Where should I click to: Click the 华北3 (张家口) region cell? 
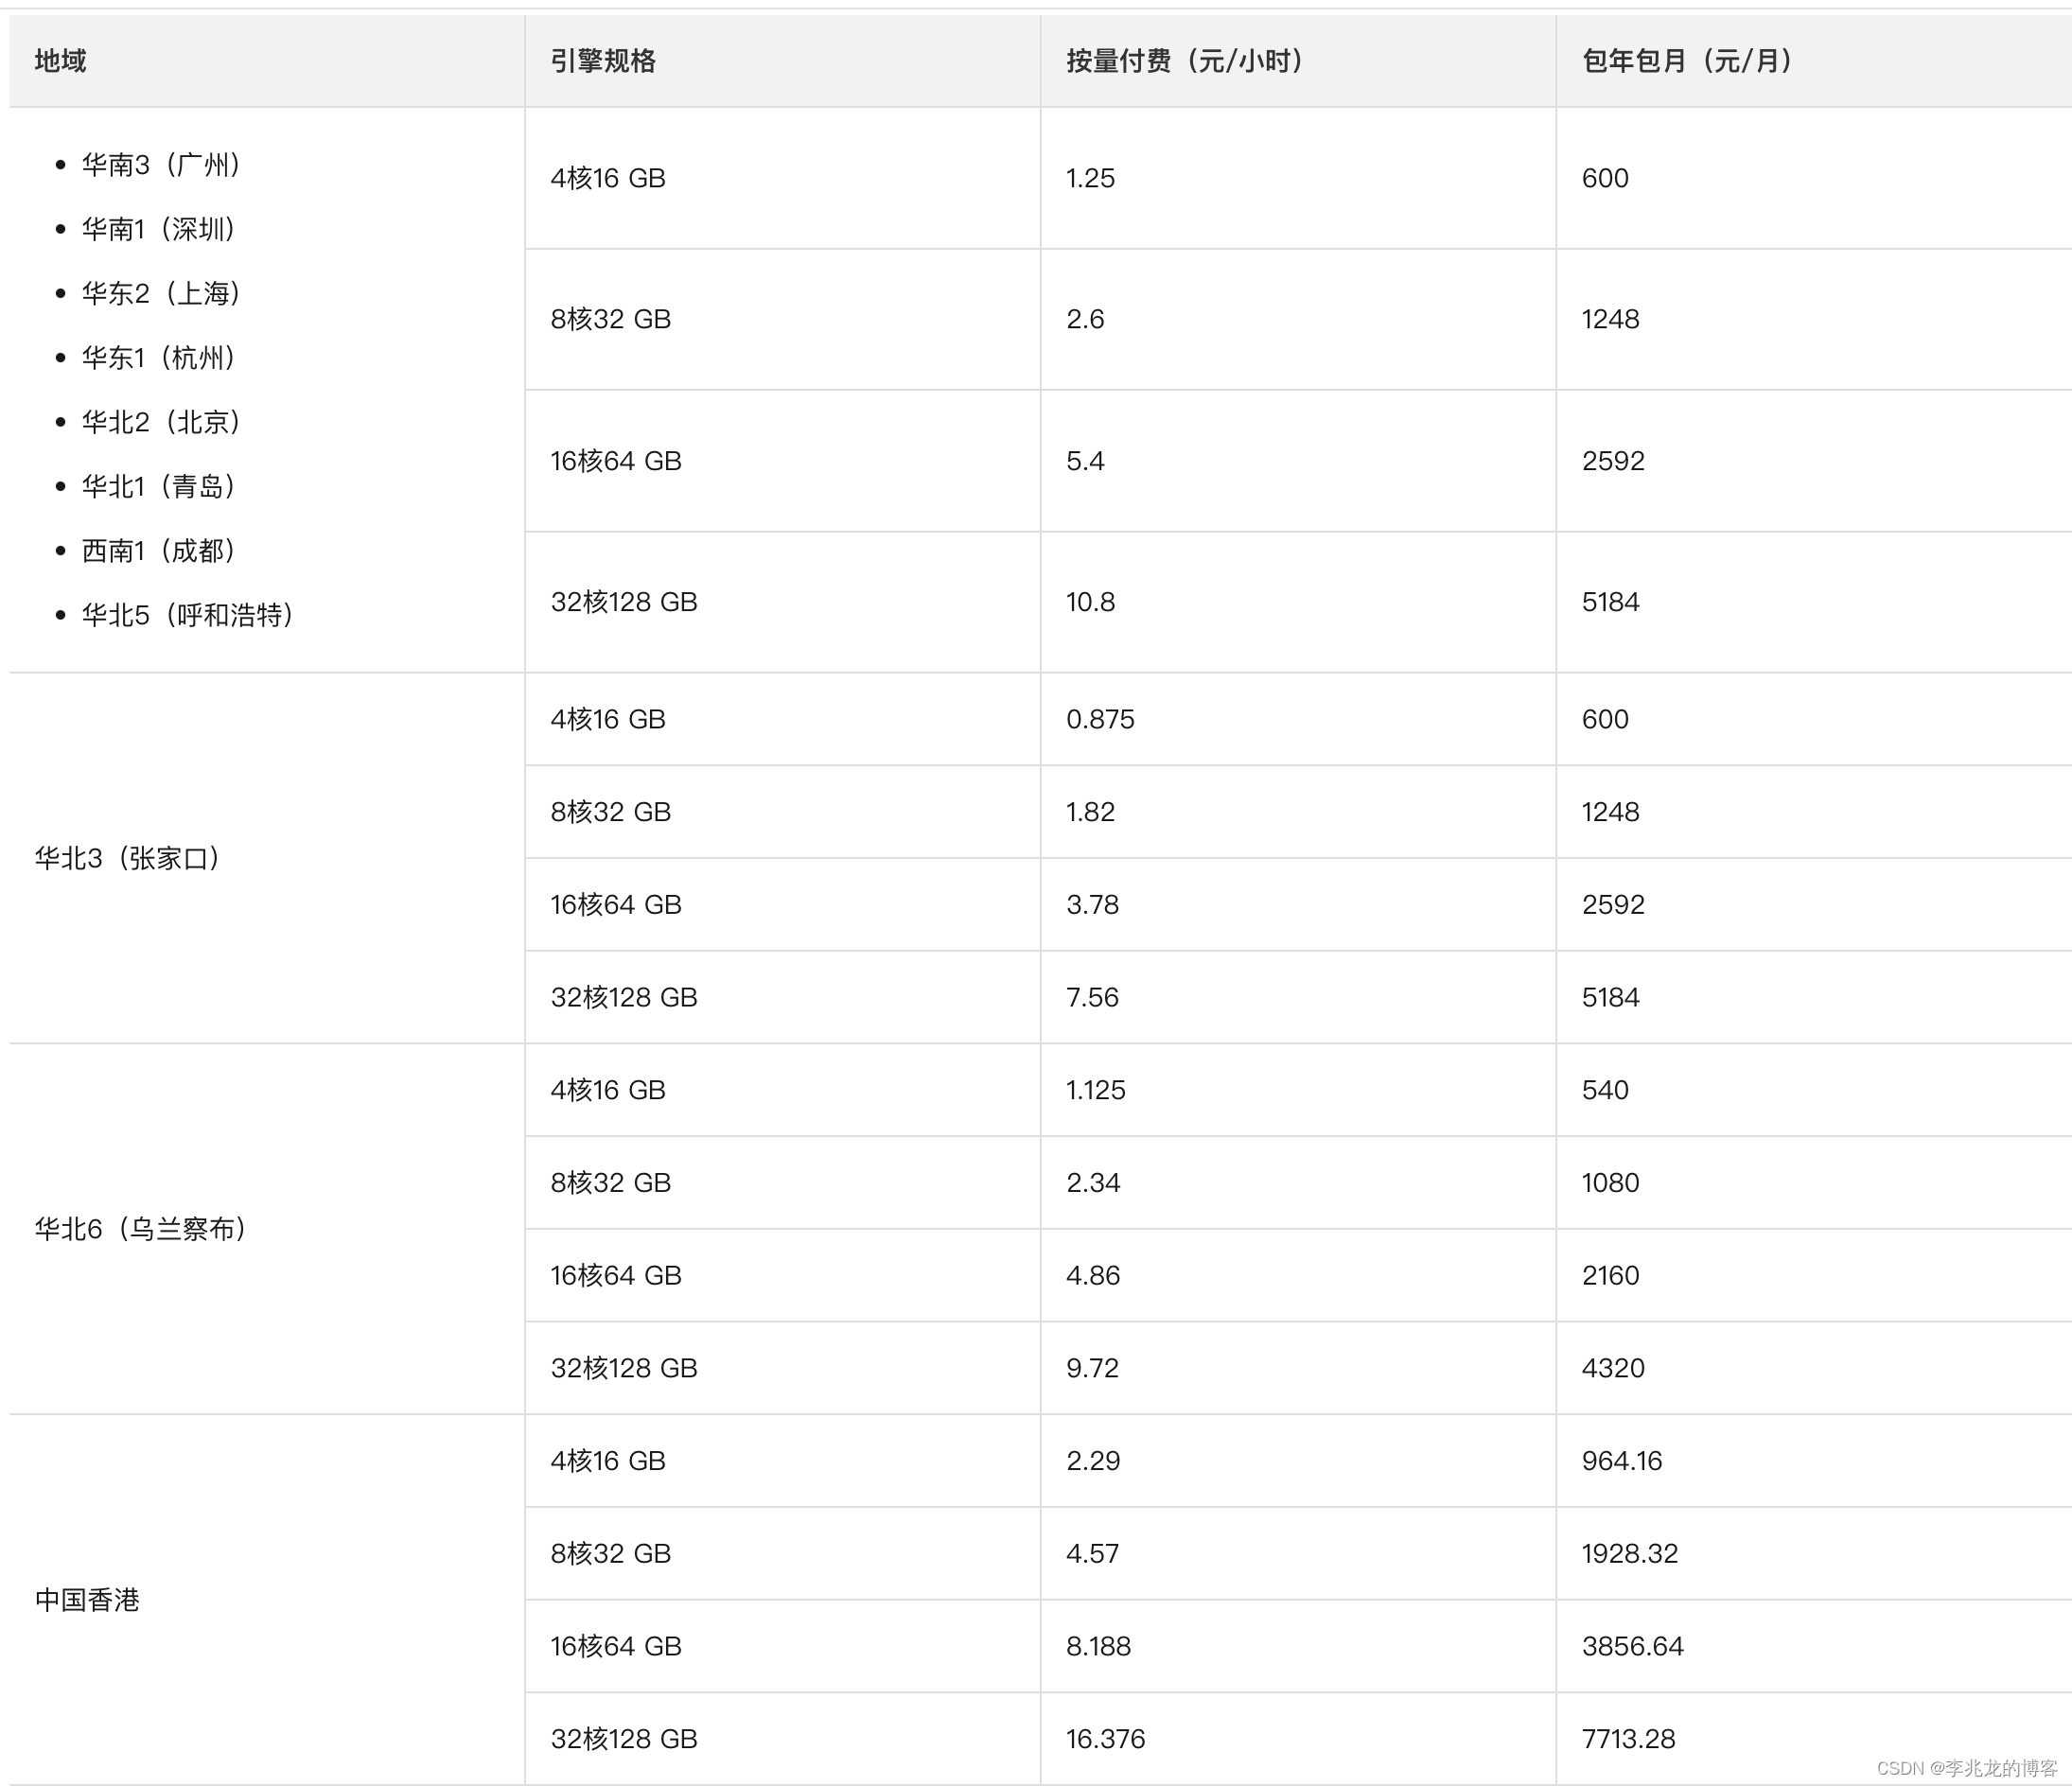[128, 858]
